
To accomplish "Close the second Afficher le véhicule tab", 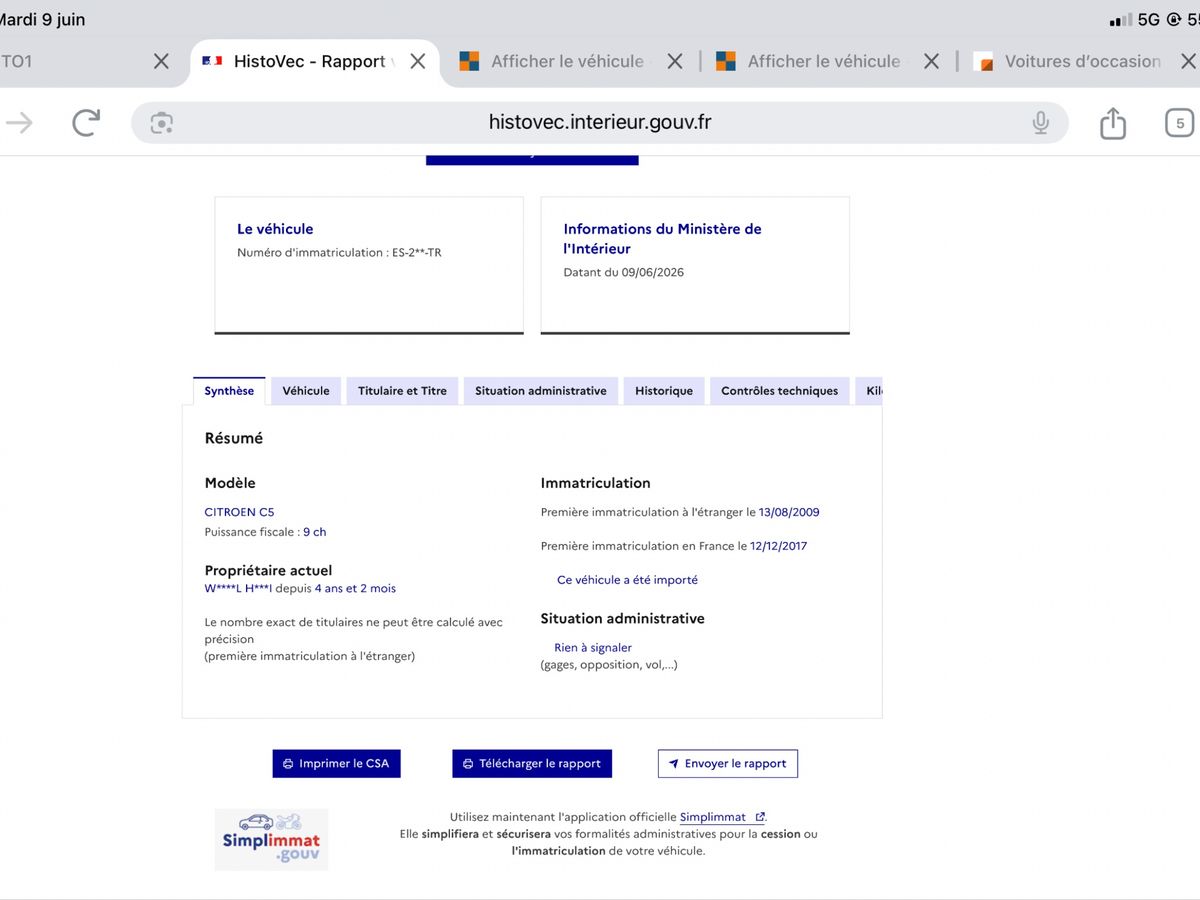I will [x=931, y=61].
